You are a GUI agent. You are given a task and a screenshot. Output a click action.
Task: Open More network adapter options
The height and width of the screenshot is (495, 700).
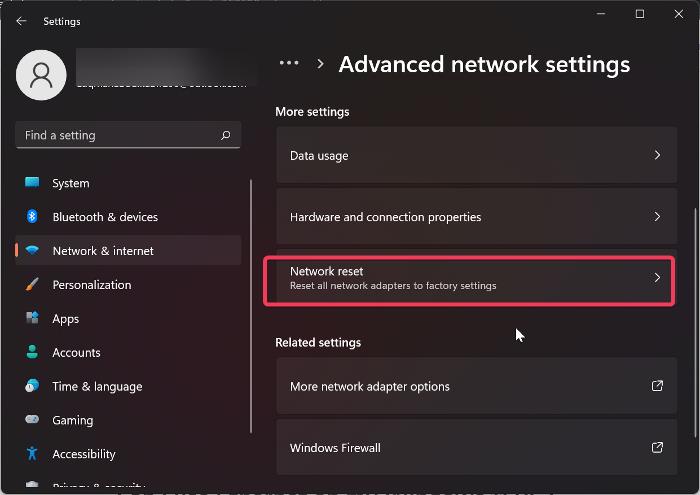(469, 386)
